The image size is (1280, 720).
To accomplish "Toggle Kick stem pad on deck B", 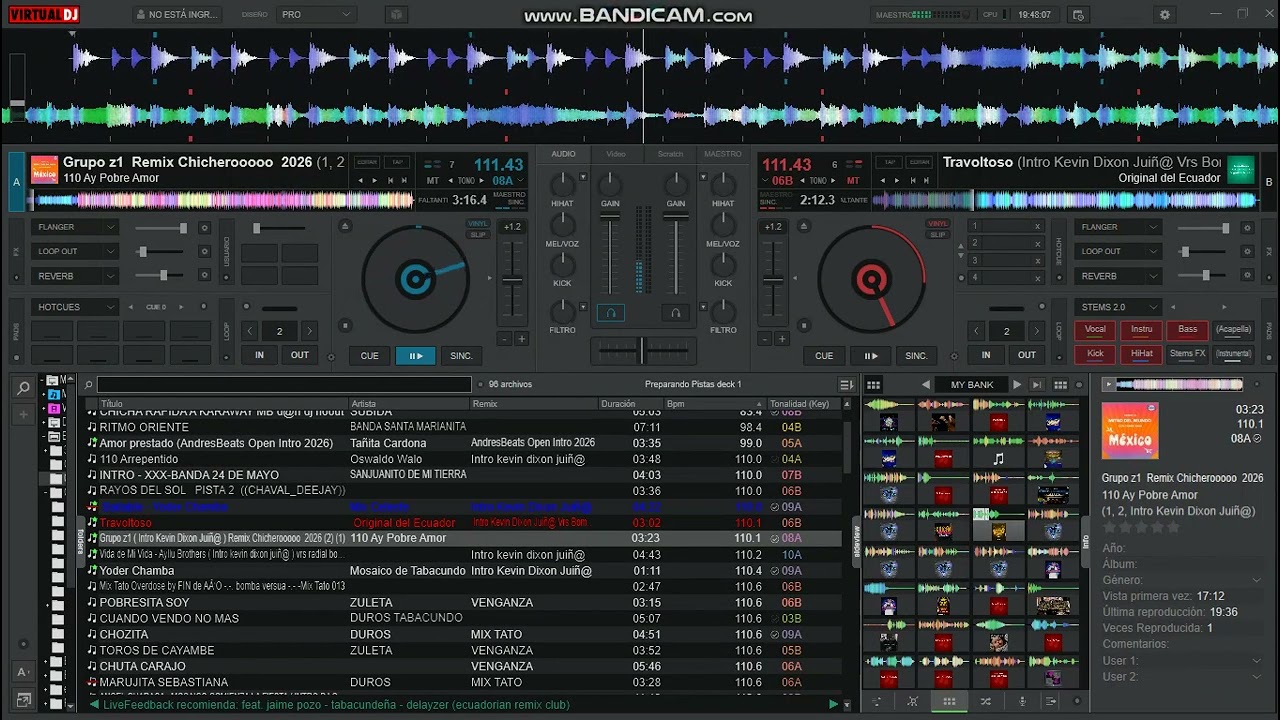I will [1095, 353].
